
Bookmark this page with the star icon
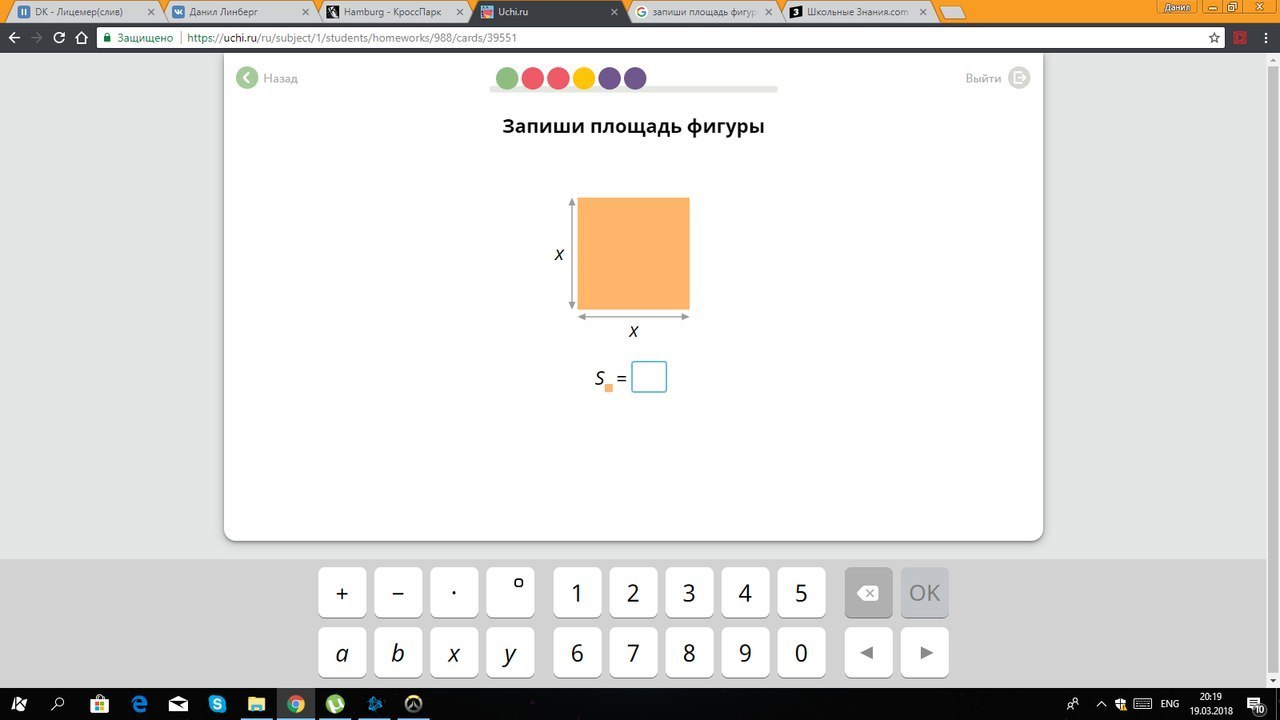pos(1214,38)
